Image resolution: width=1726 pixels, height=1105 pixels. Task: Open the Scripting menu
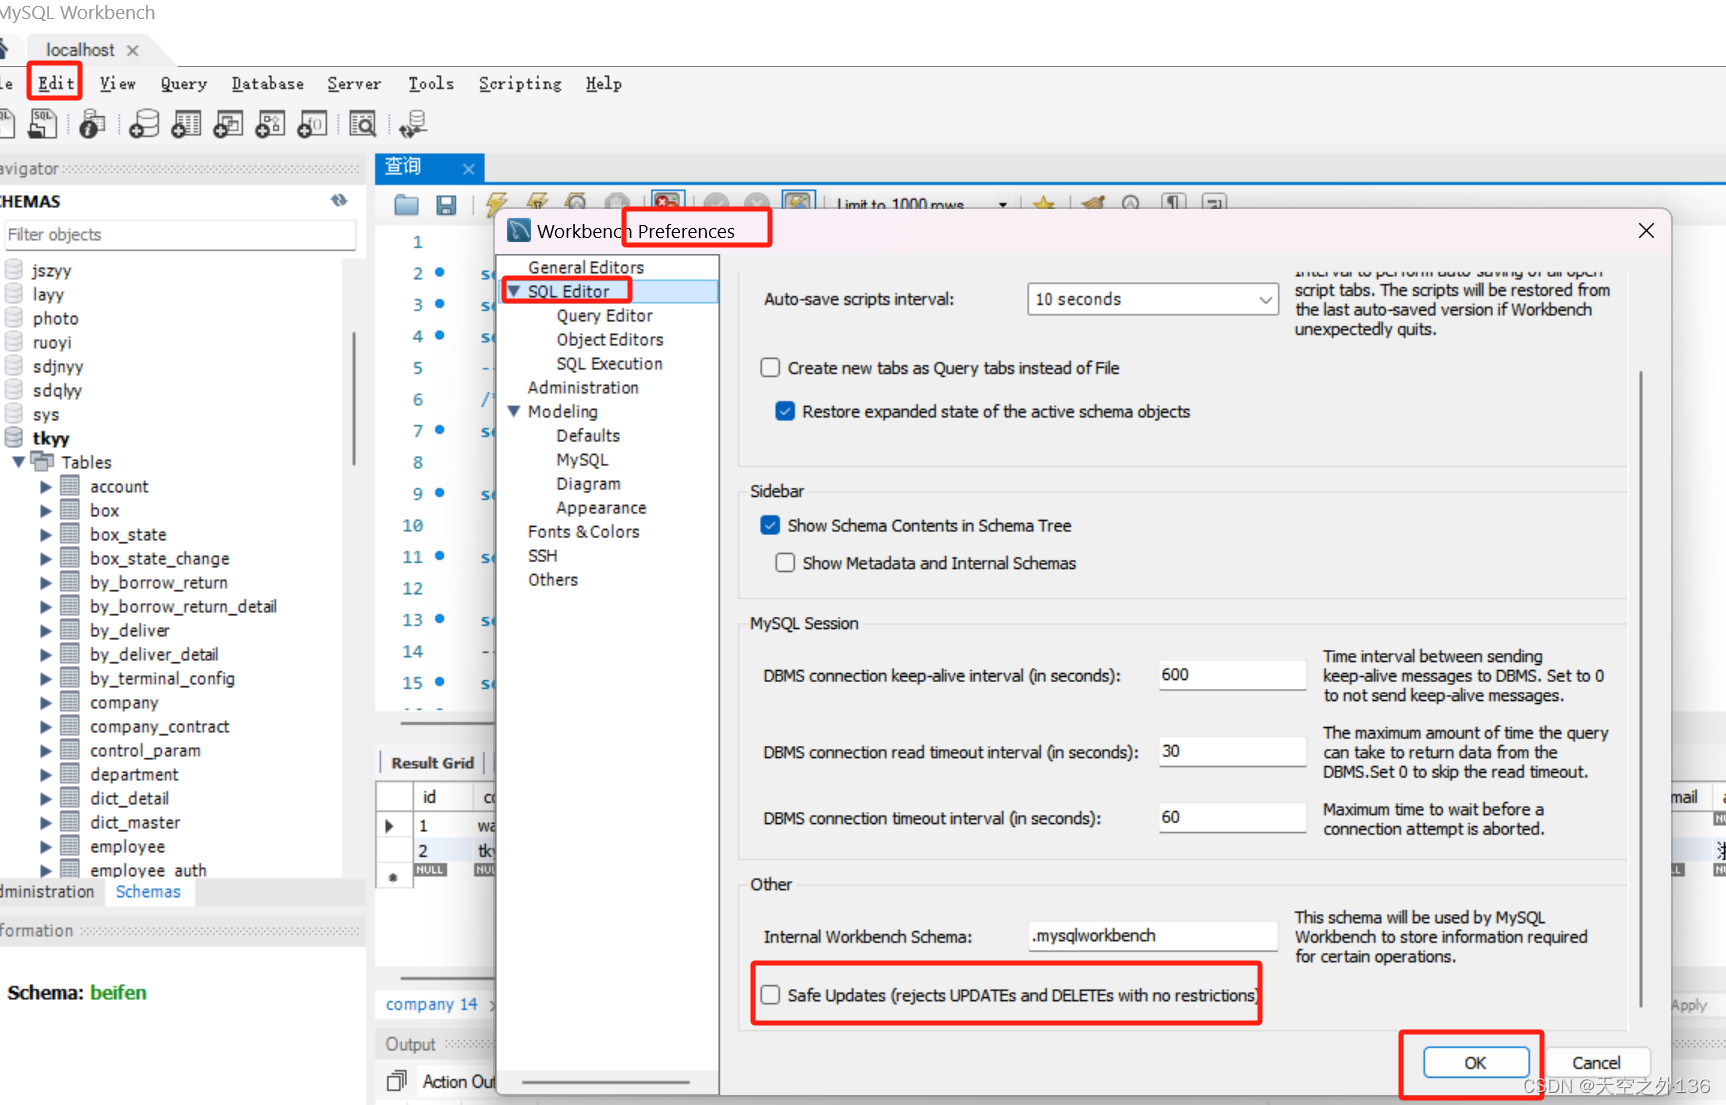coord(520,83)
